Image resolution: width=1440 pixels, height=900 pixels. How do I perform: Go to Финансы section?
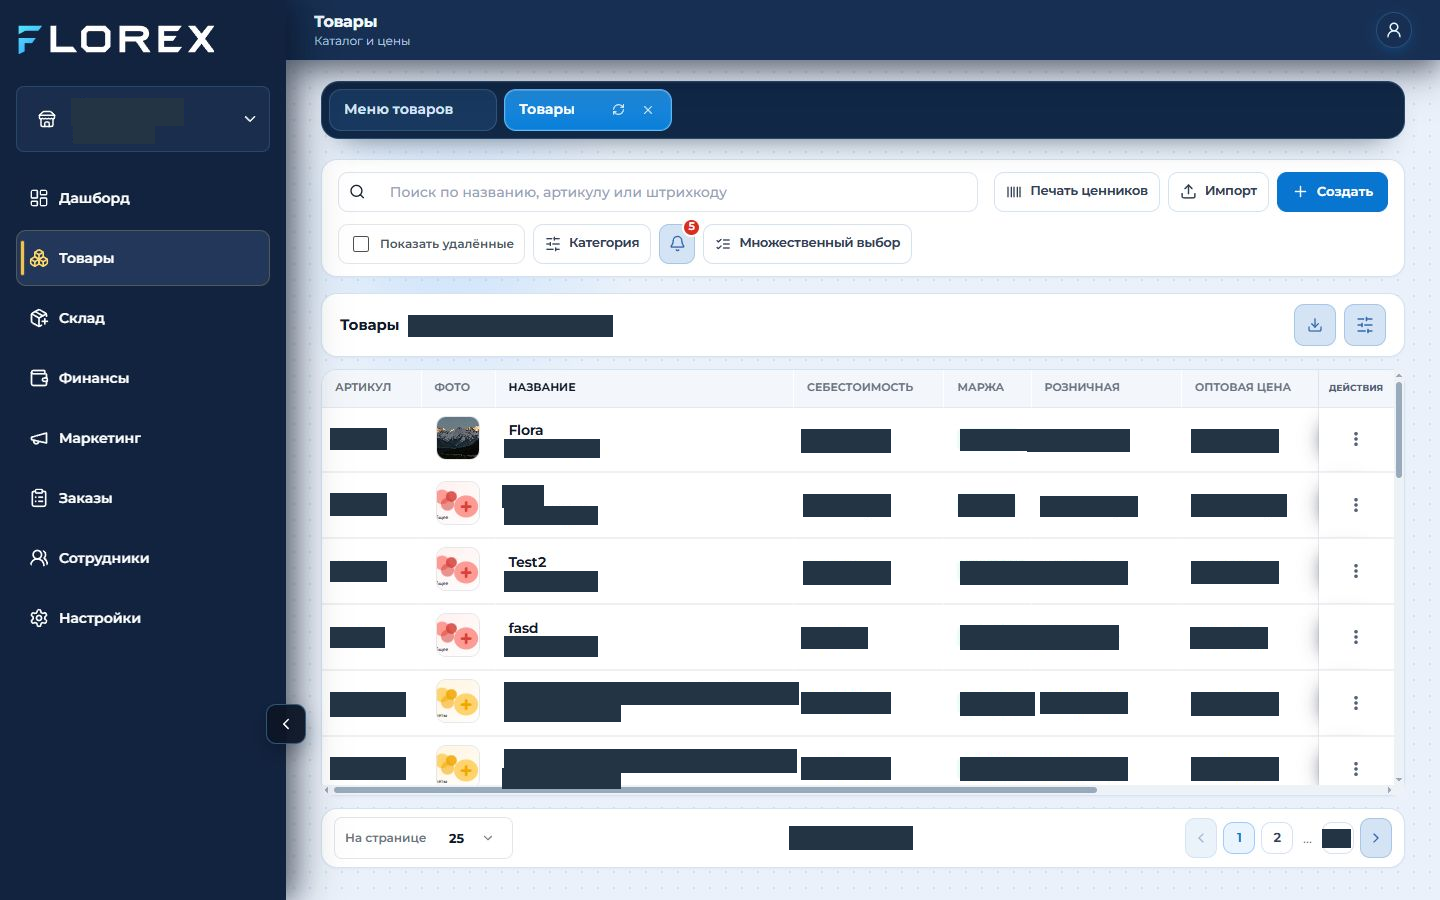point(143,378)
